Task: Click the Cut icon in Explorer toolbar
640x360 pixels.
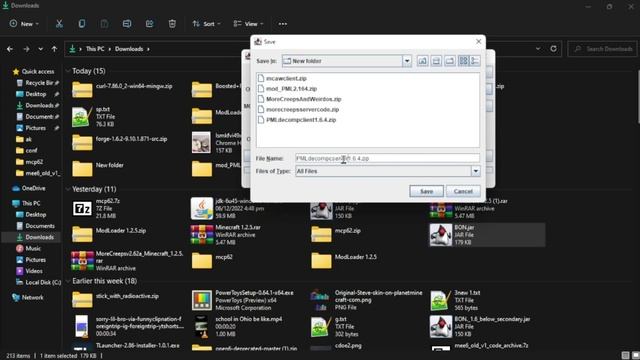Action: [59, 24]
